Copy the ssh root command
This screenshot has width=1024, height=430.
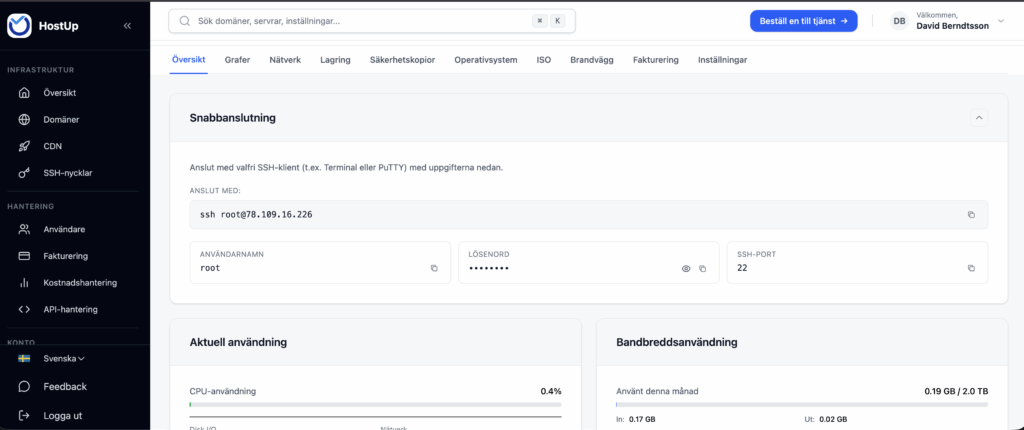(971, 215)
